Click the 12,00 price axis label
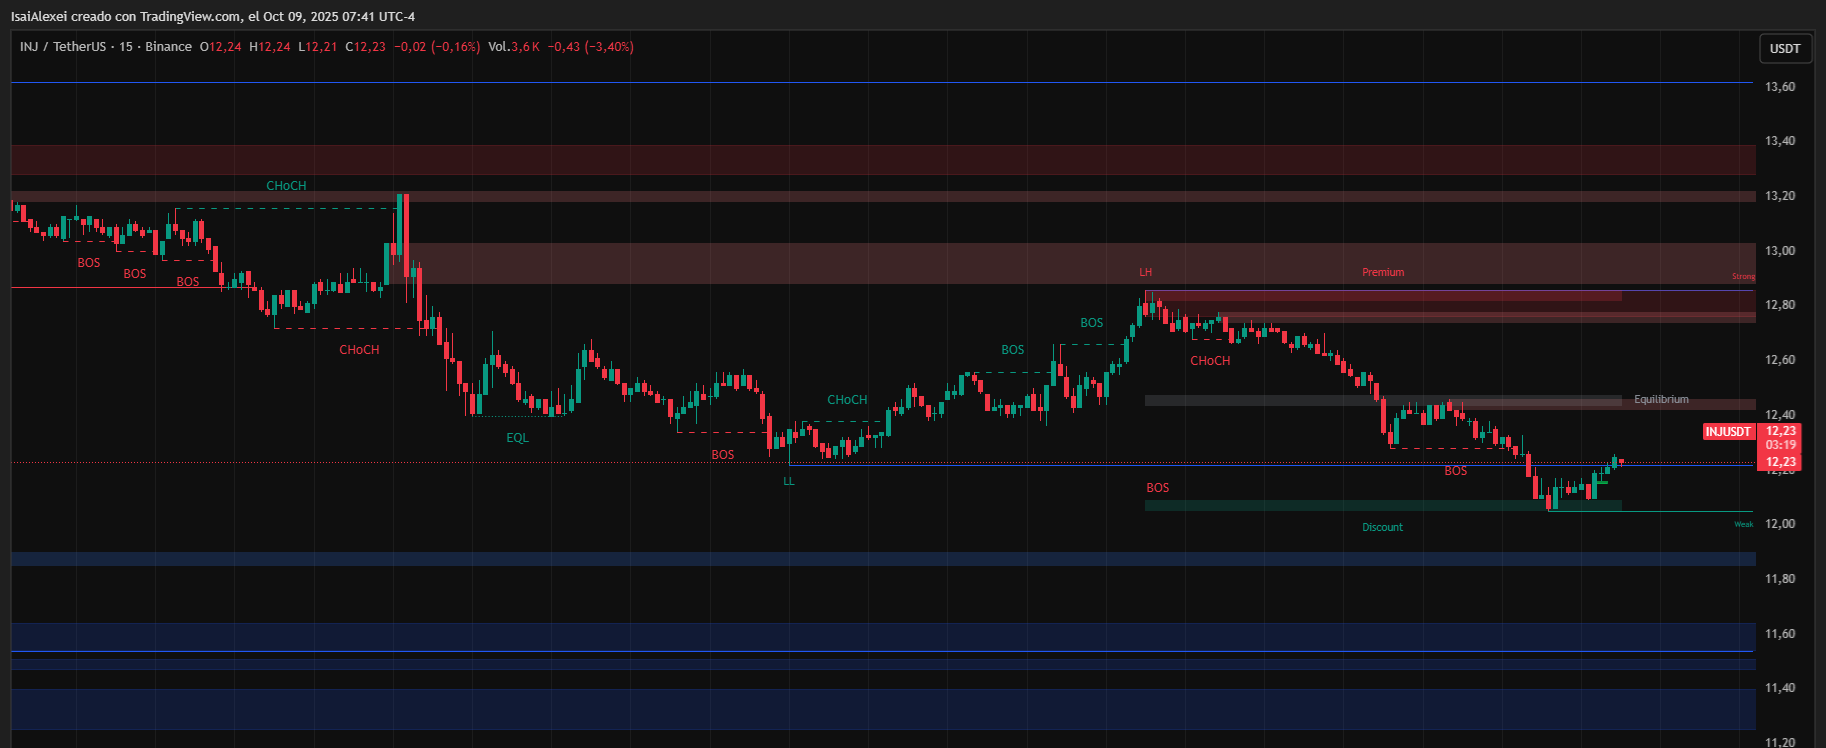The image size is (1826, 748). pyautogui.click(x=1780, y=524)
